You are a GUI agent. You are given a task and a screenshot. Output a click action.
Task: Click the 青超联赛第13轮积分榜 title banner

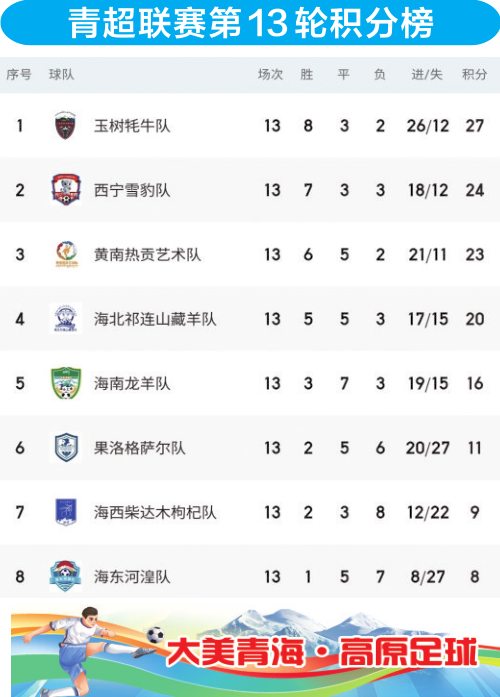click(250, 22)
